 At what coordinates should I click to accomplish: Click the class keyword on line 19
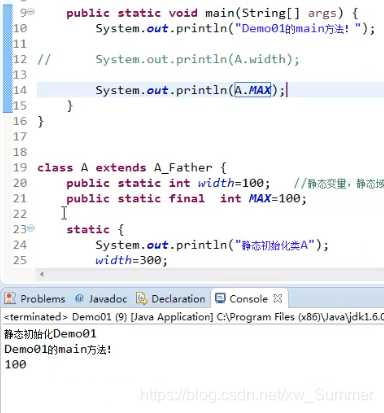(55, 167)
